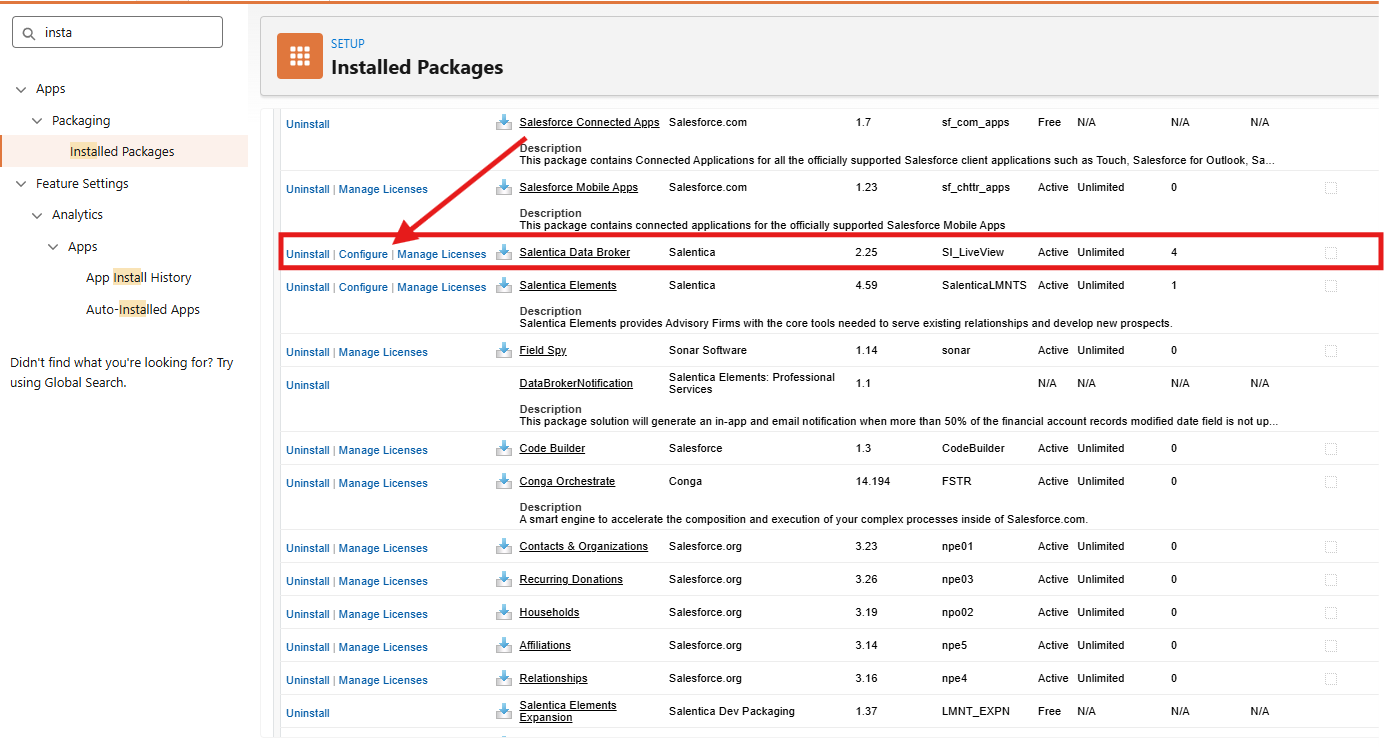Open Manage Licenses for Conga Orchestrate
The image size is (1384, 747).
click(x=383, y=483)
